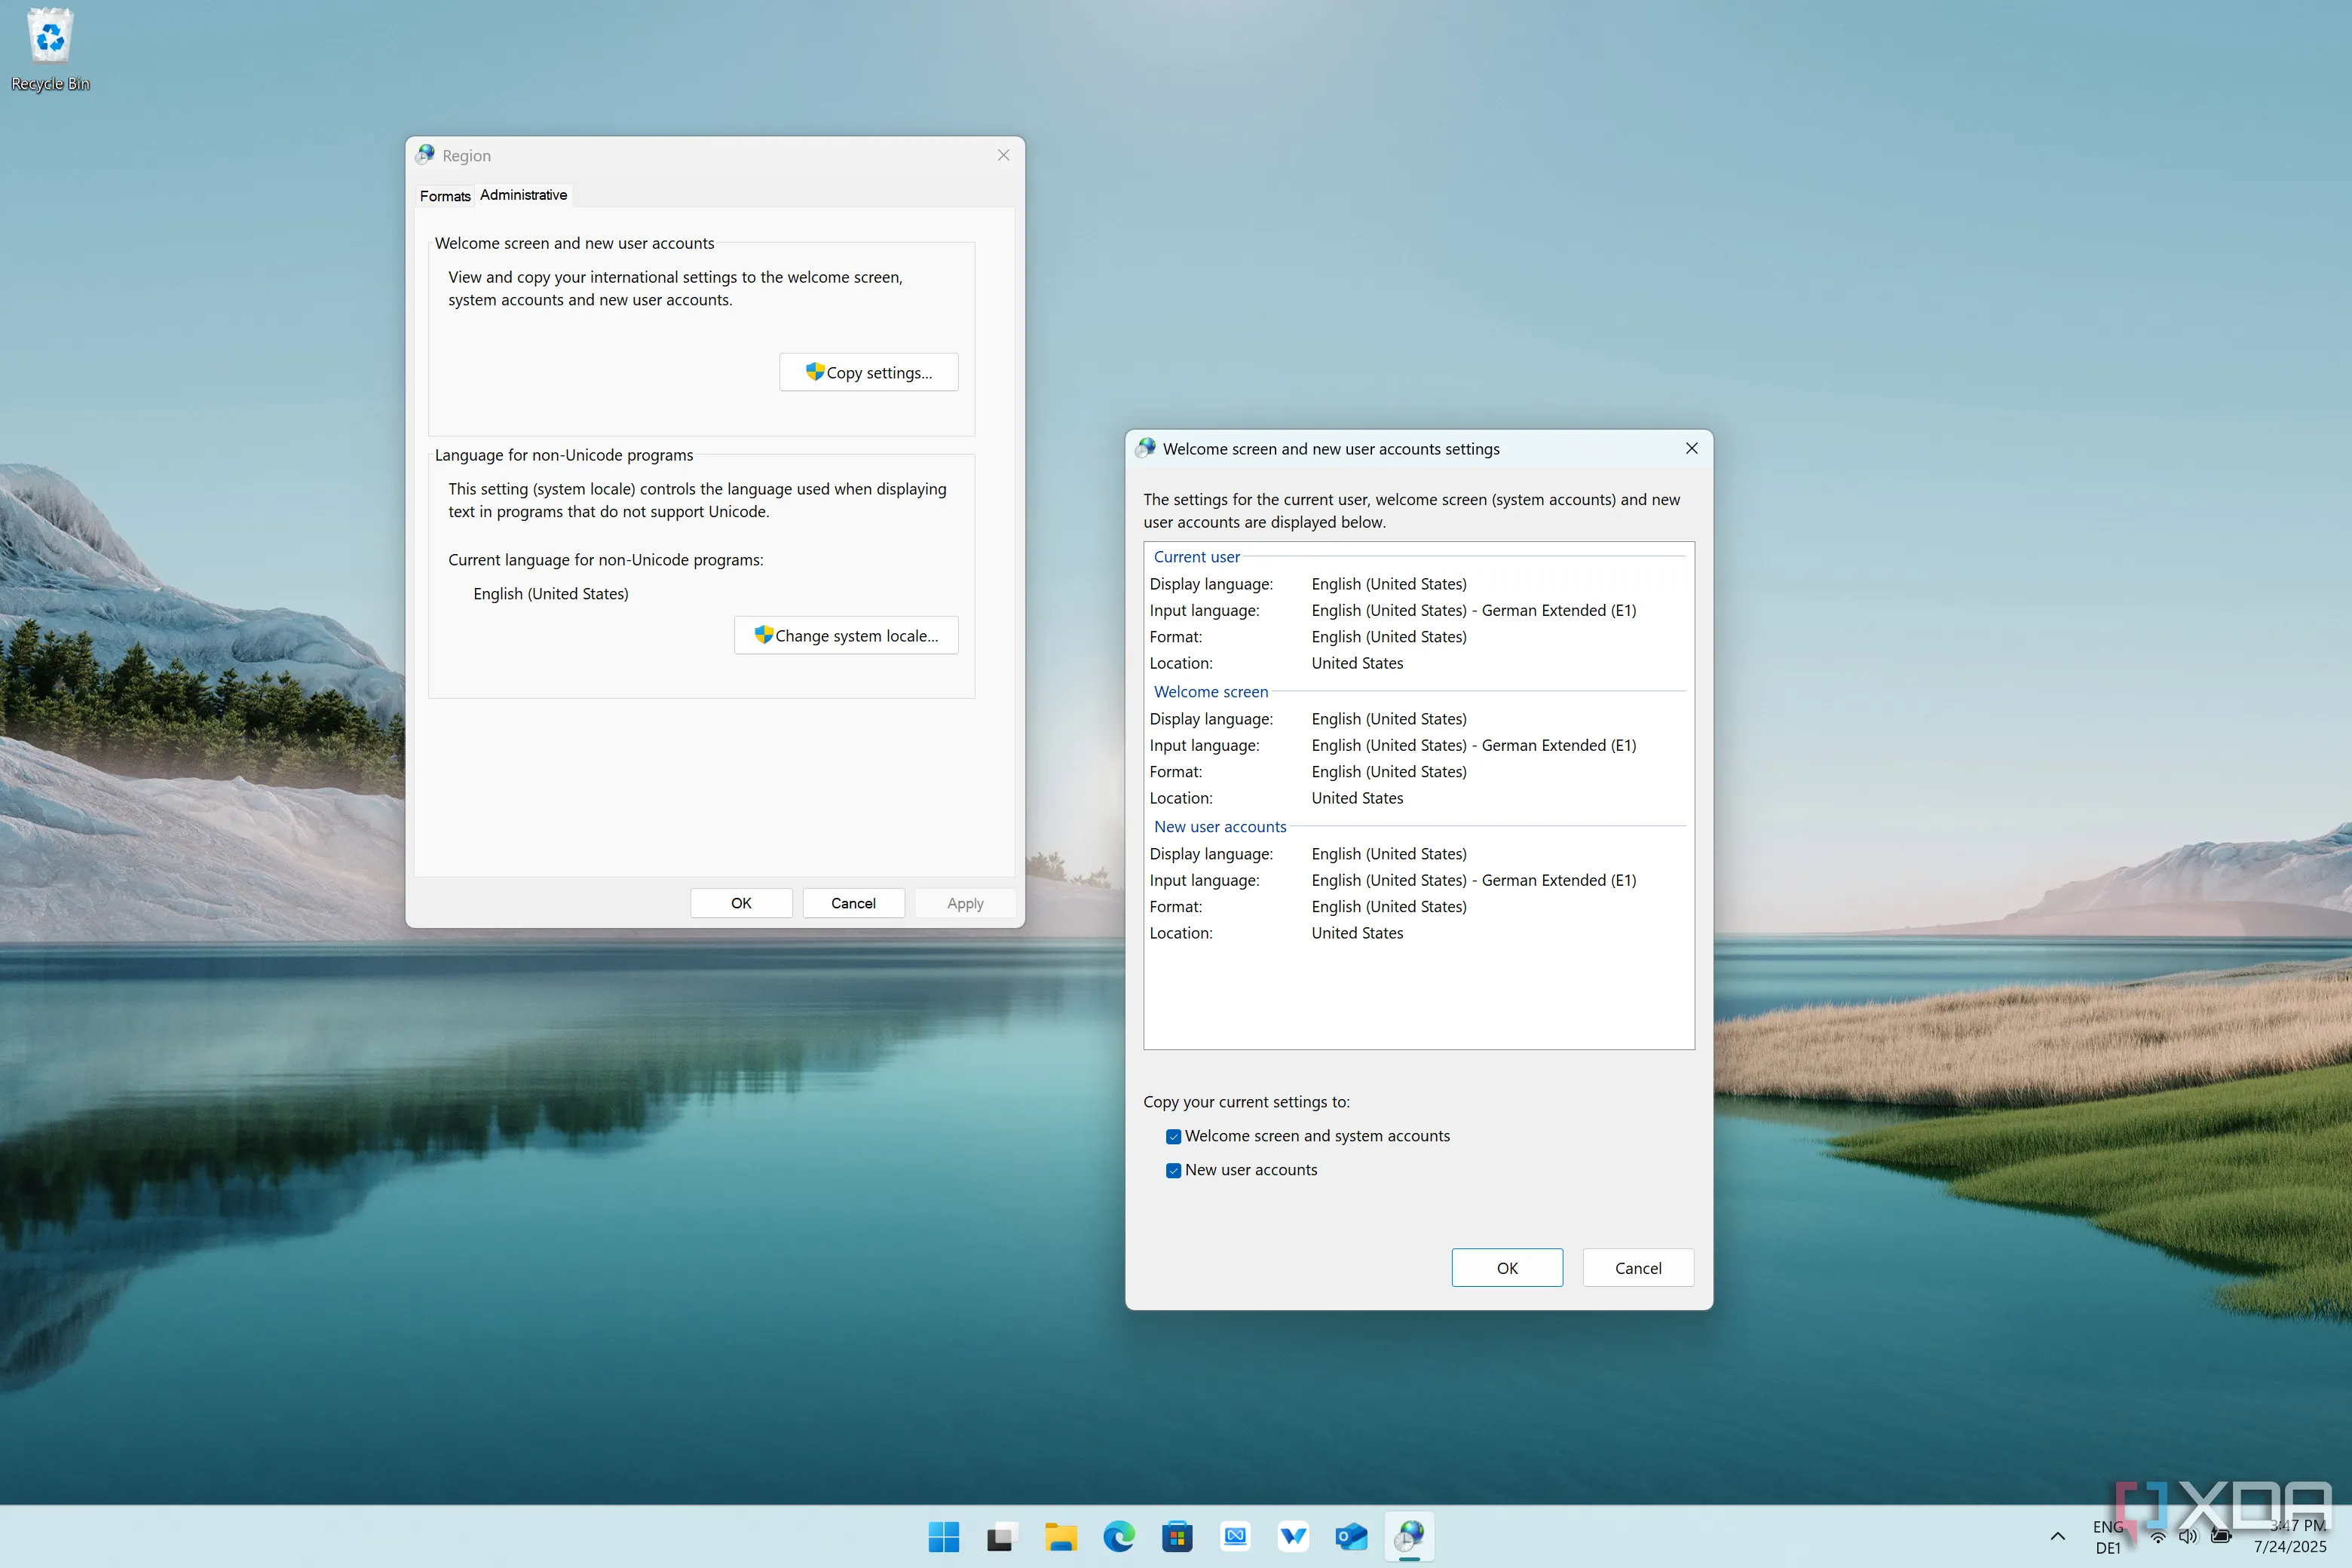Open Task View from the taskbar
Viewport: 2352px width, 1568px height.
(x=1003, y=1537)
